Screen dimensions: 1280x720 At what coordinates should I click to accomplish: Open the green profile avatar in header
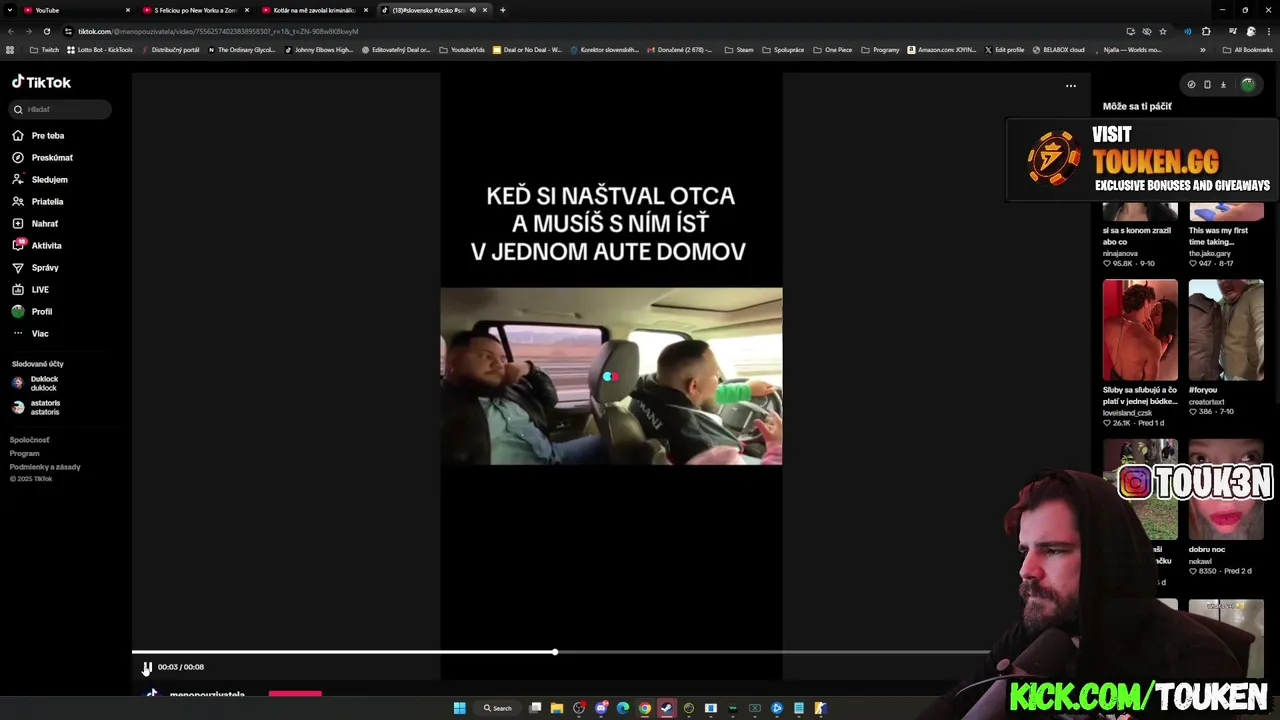pos(1248,85)
